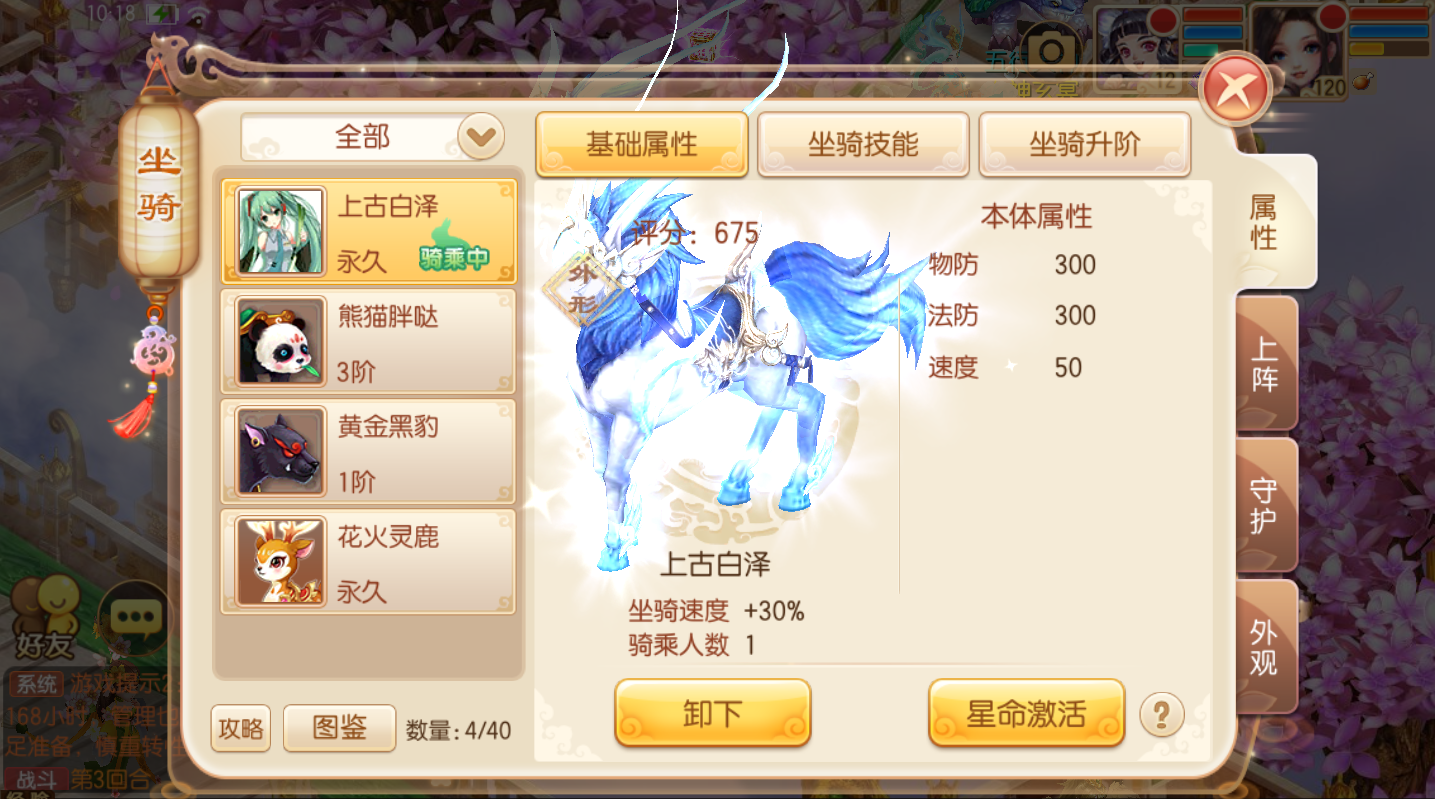Tap the teammate portrait showing level 120
Image resolution: width=1435 pixels, height=799 pixels.
pos(1298,50)
